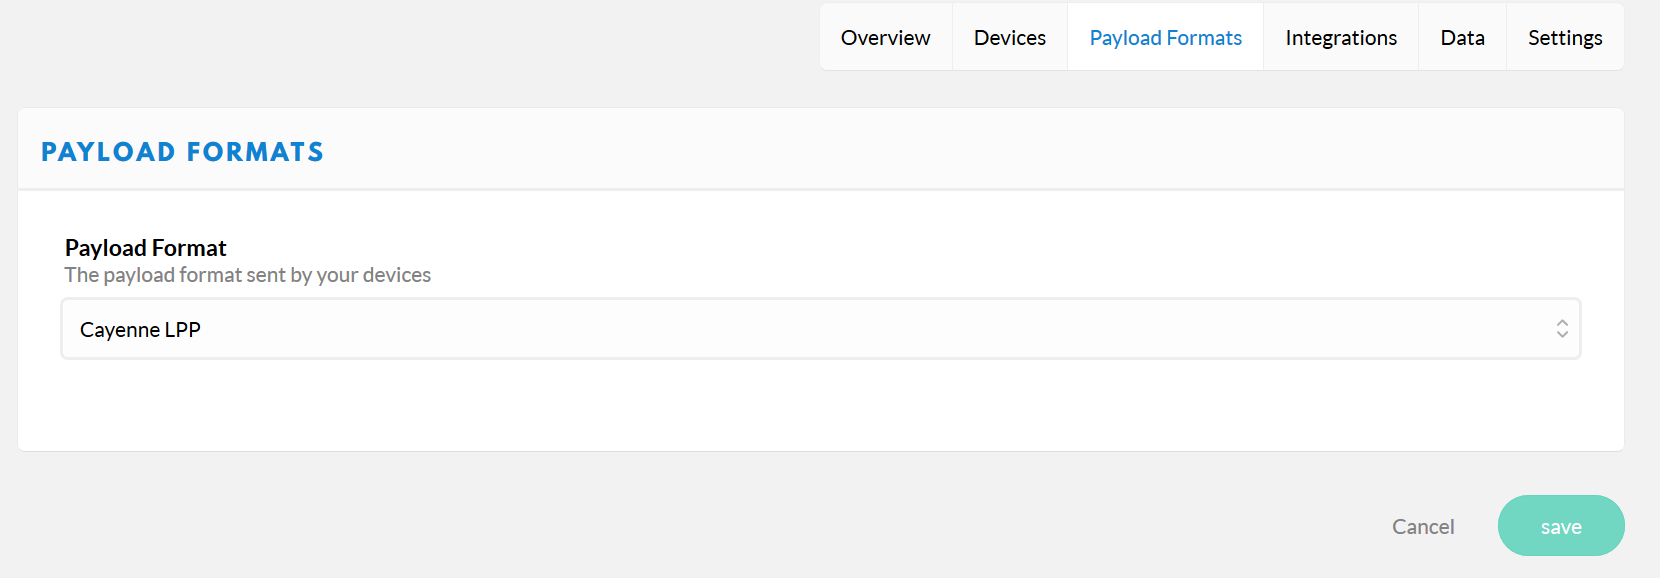Click the card header bar right of heading
The width and height of the screenshot is (1660, 578).
pyautogui.click(x=970, y=150)
